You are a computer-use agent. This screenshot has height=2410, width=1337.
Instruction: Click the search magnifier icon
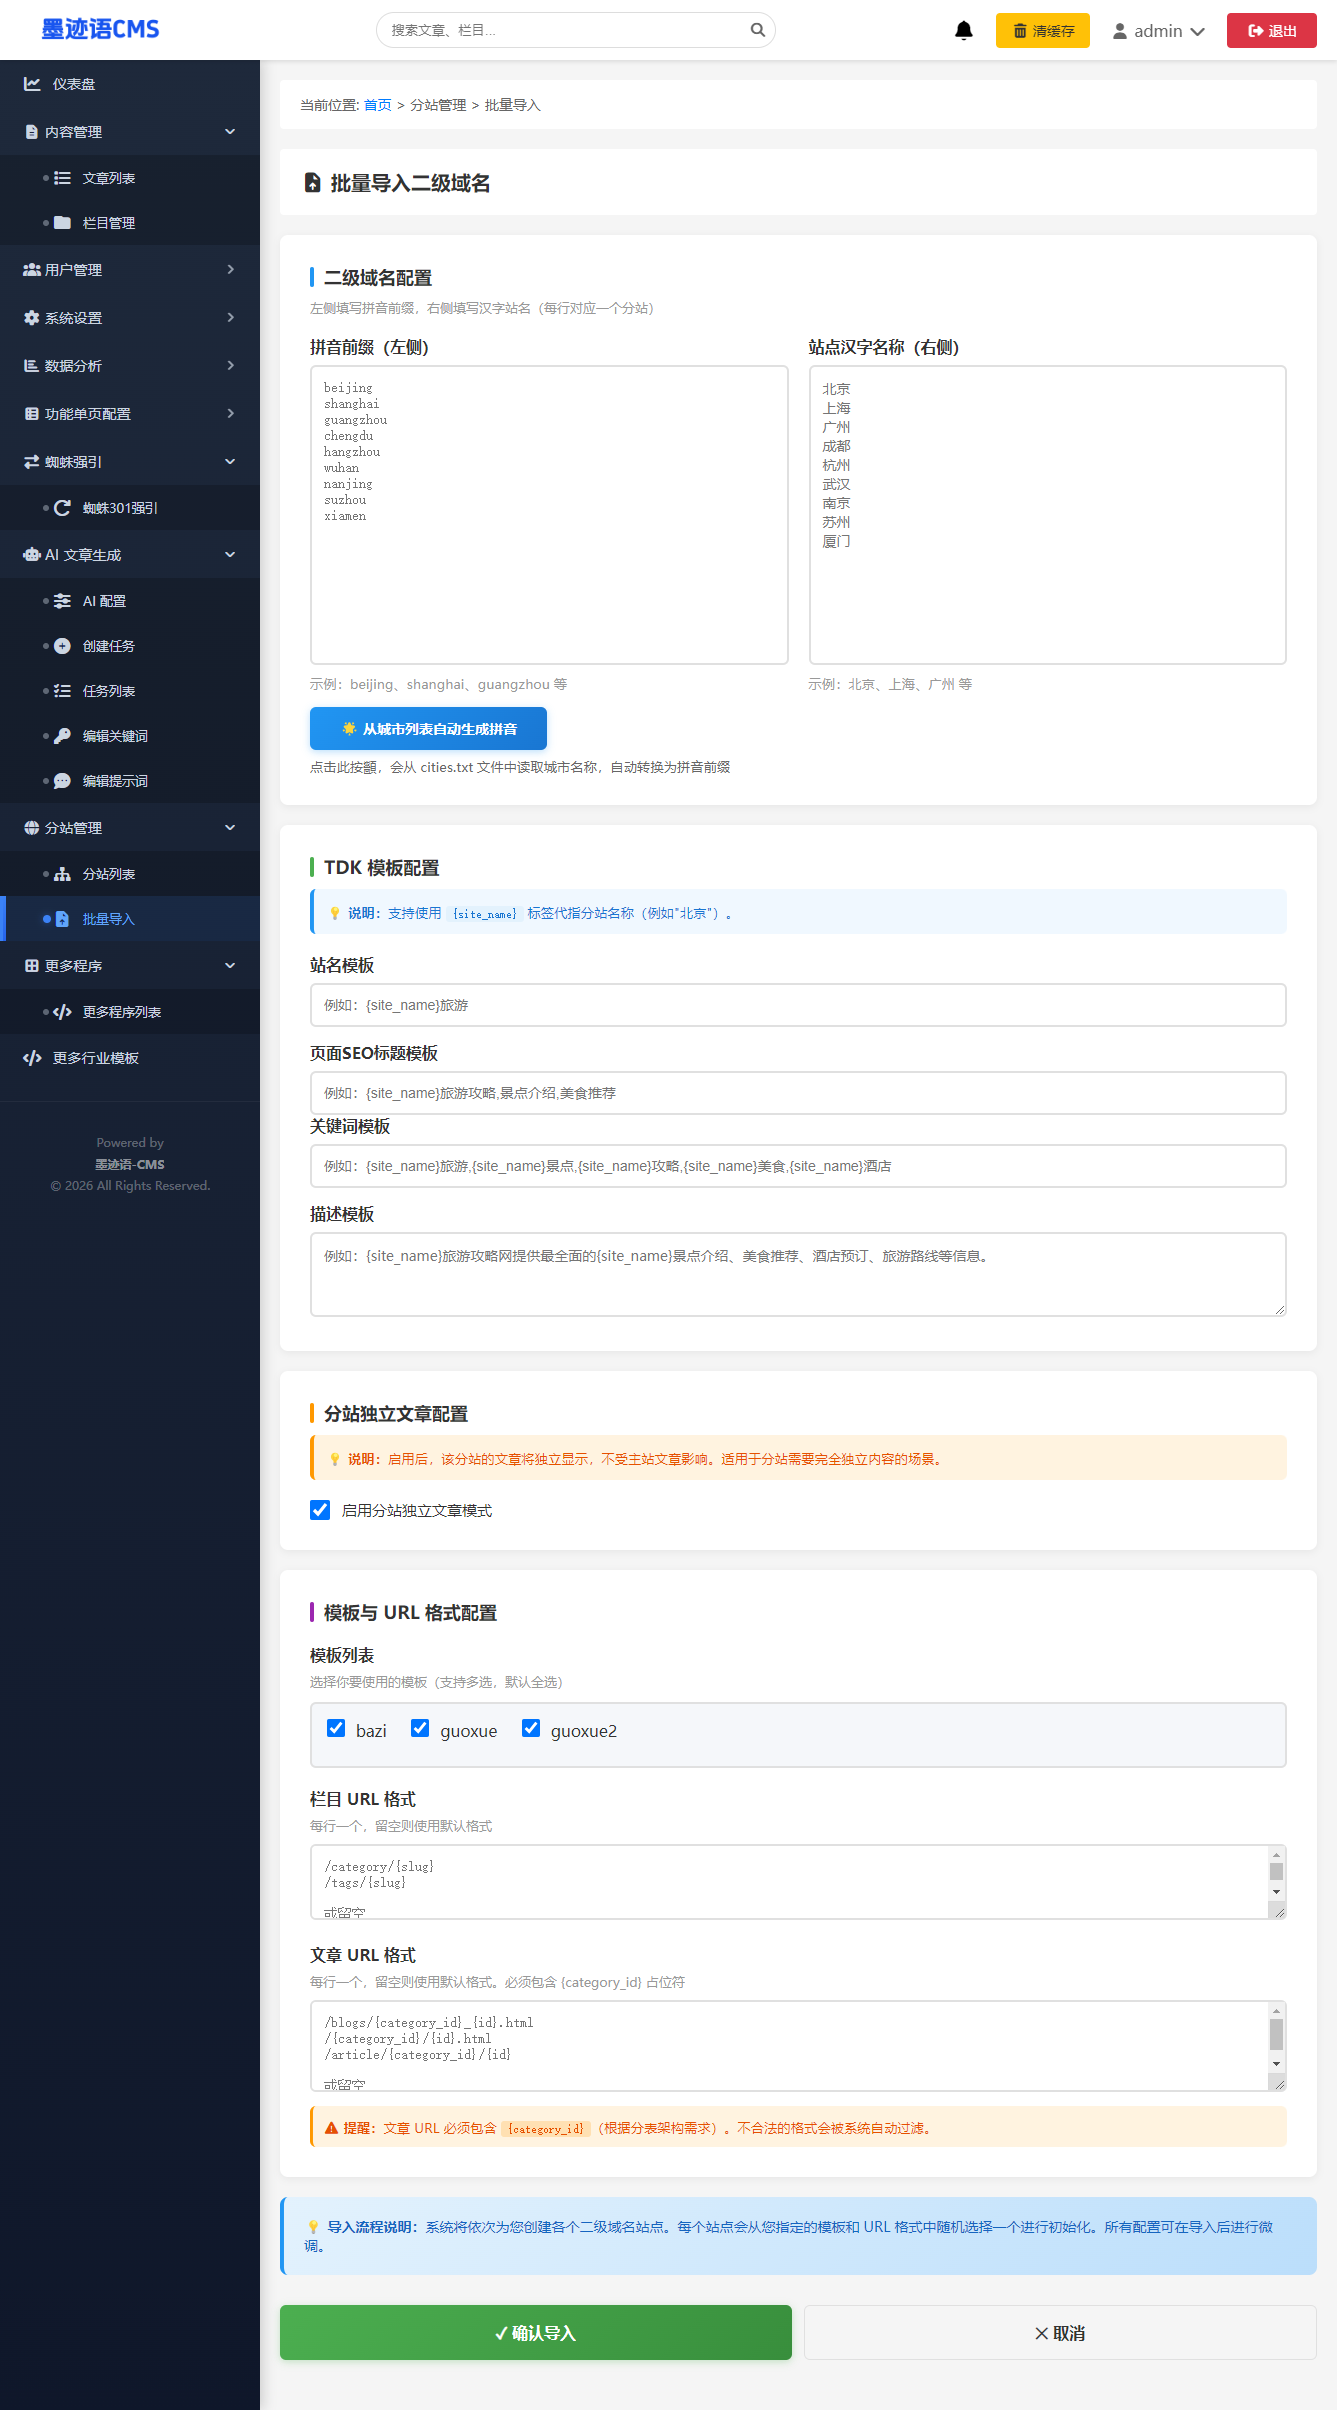(x=757, y=30)
